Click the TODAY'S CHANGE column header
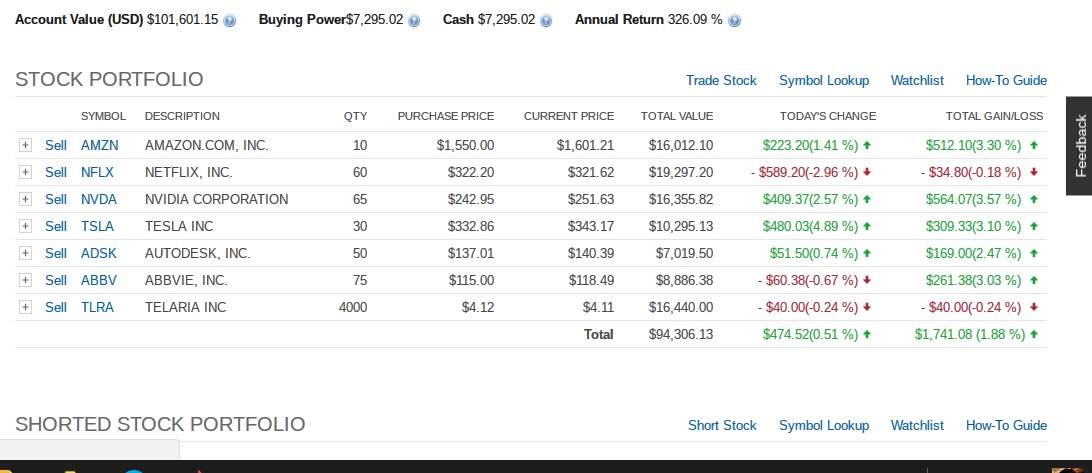Image resolution: width=1092 pixels, height=473 pixels. click(828, 116)
